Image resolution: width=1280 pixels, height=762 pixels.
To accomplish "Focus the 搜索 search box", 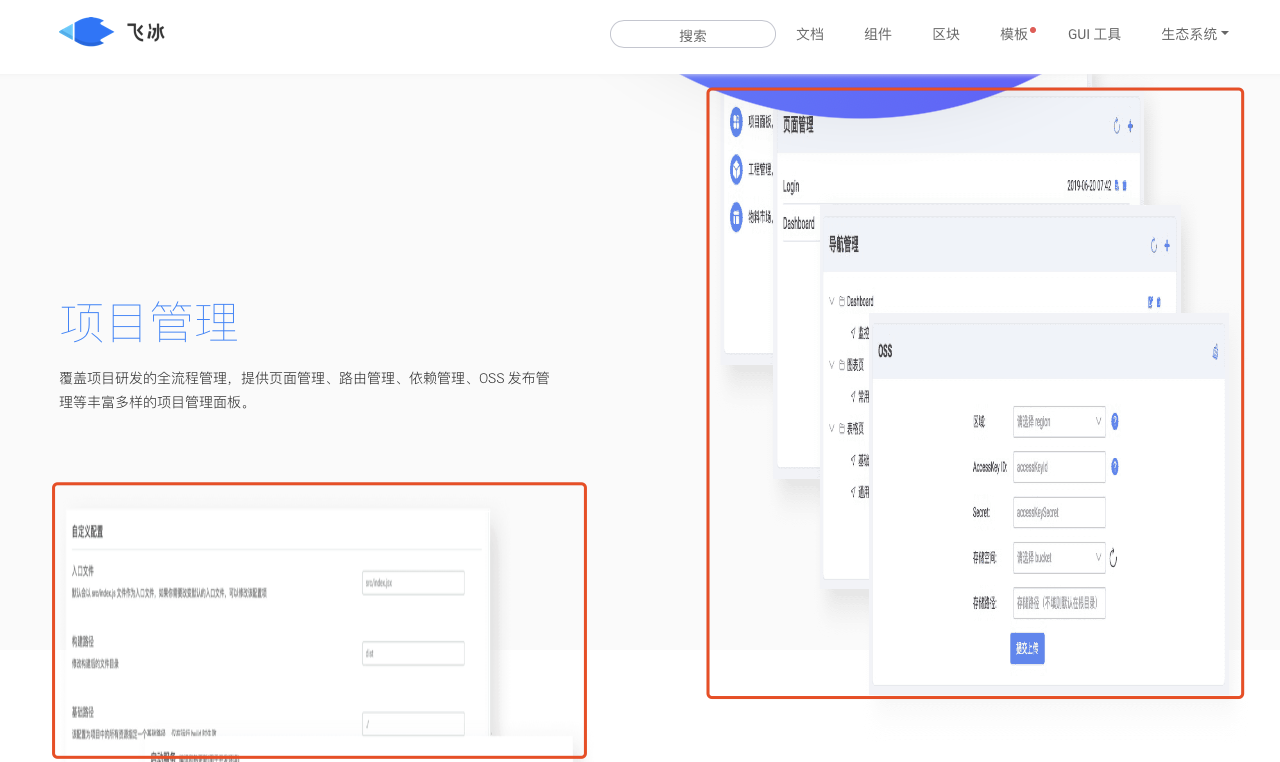I will tap(693, 34).
